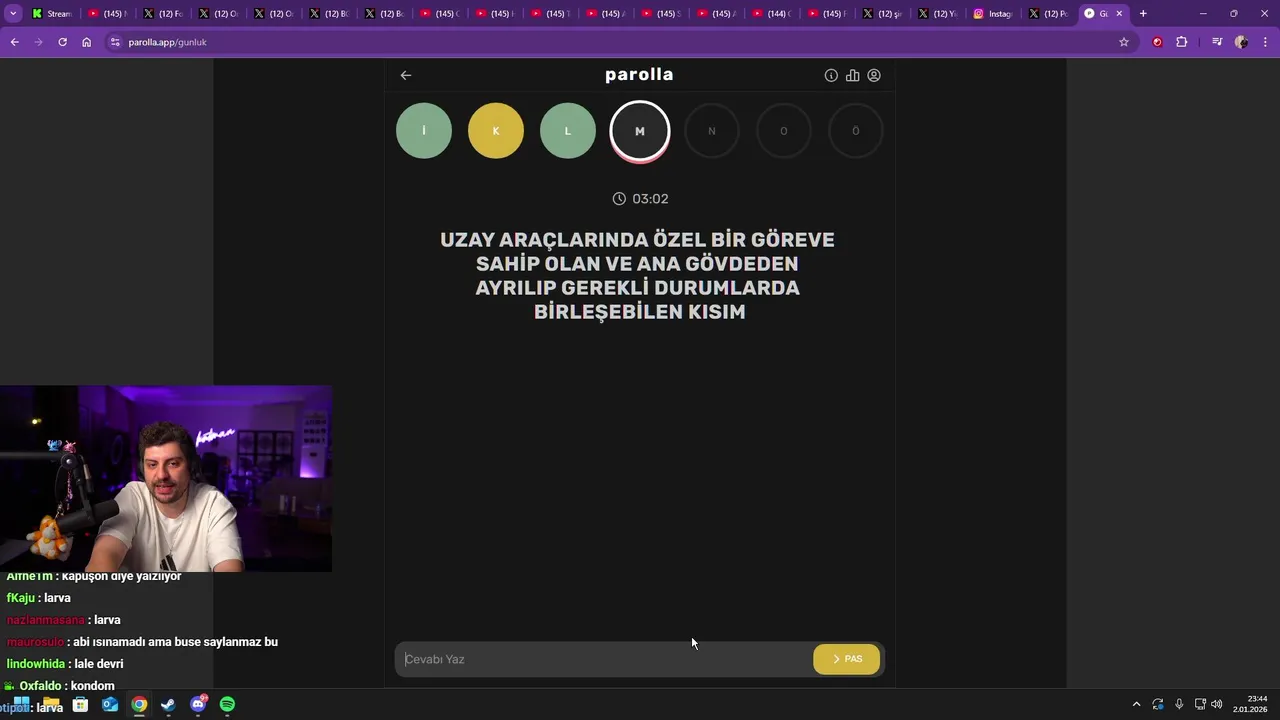
Task: Click the lindowhida lale devri chat message
Action: click(65, 664)
